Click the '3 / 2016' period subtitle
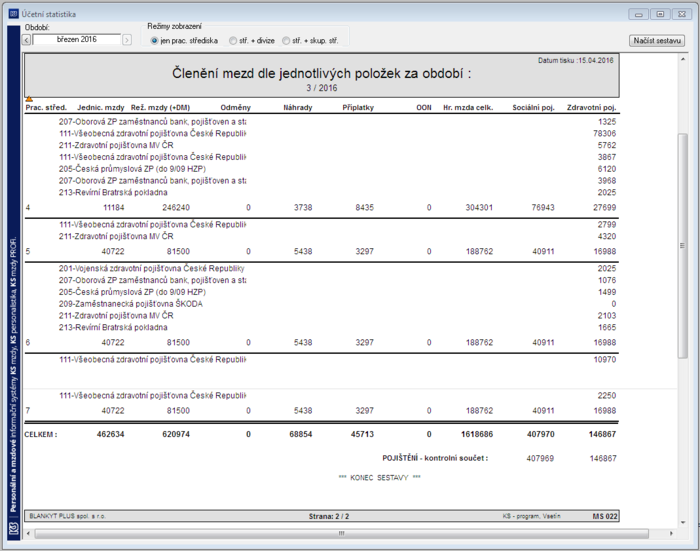Image resolution: width=700 pixels, height=551 pixels. click(321, 88)
